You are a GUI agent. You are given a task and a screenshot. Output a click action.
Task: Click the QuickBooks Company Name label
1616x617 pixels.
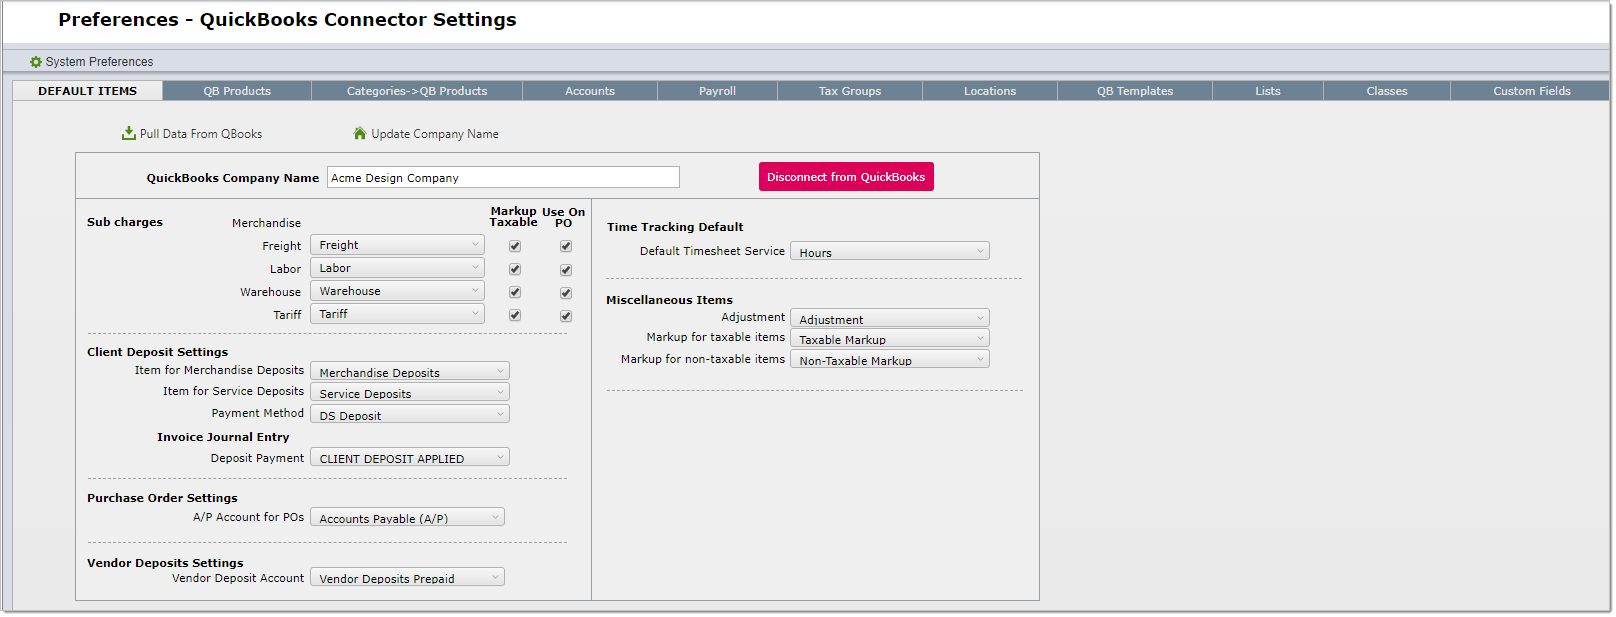pos(233,178)
